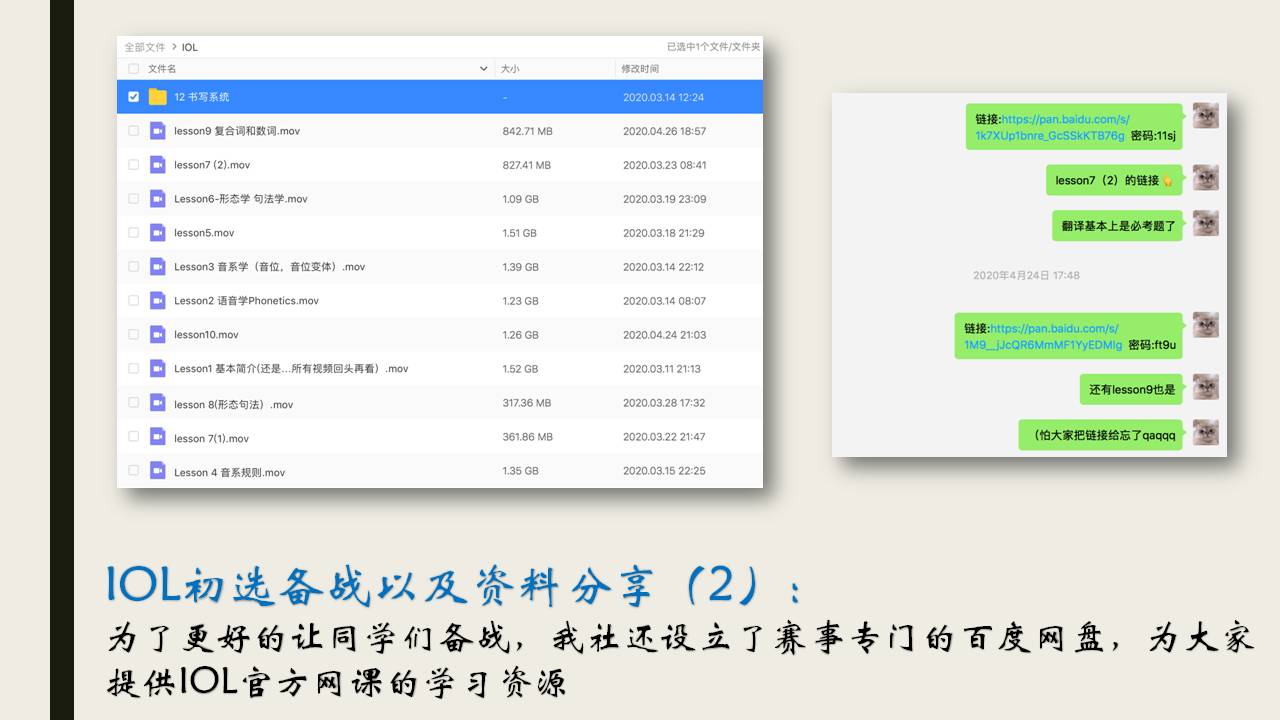Image resolution: width=1280 pixels, height=720 pixels.
Task: Select the IOL breadcrumb folder item
Action: [x=190, y=47]
